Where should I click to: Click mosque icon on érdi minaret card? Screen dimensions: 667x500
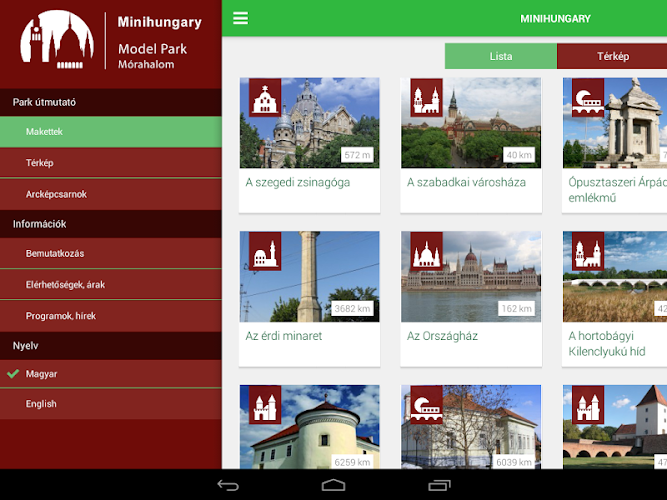pyautogui.click(x=265, y=251)
